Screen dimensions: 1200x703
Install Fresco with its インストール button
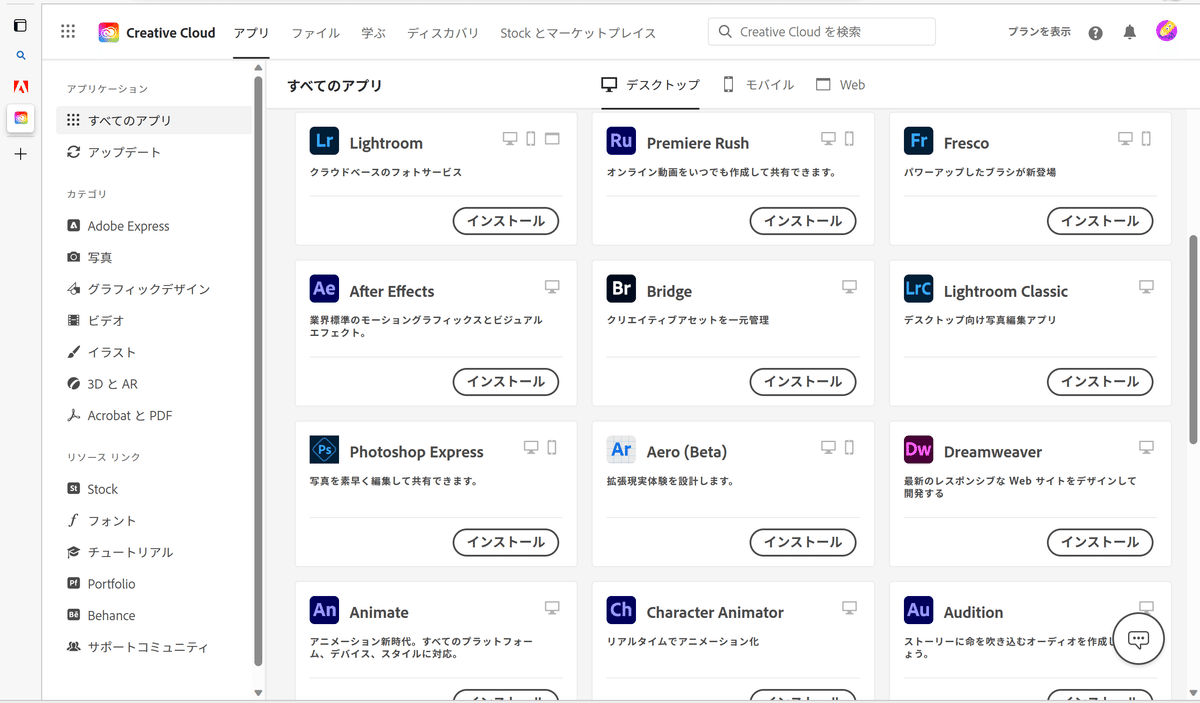click(x=1100, y=221)
